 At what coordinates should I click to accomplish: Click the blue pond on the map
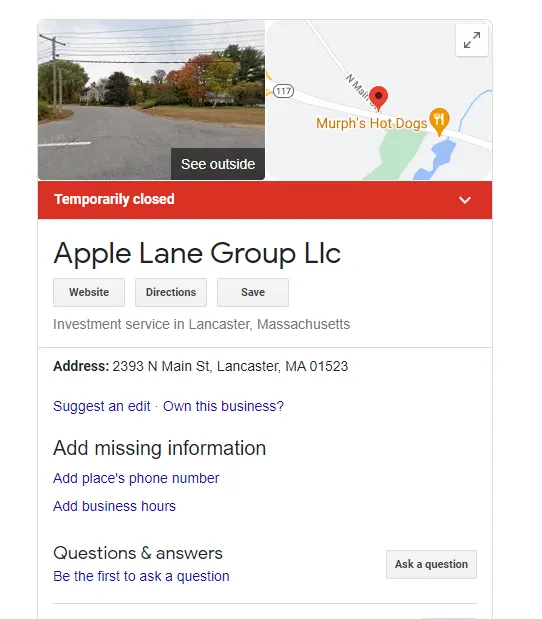(x=437, y=159)
